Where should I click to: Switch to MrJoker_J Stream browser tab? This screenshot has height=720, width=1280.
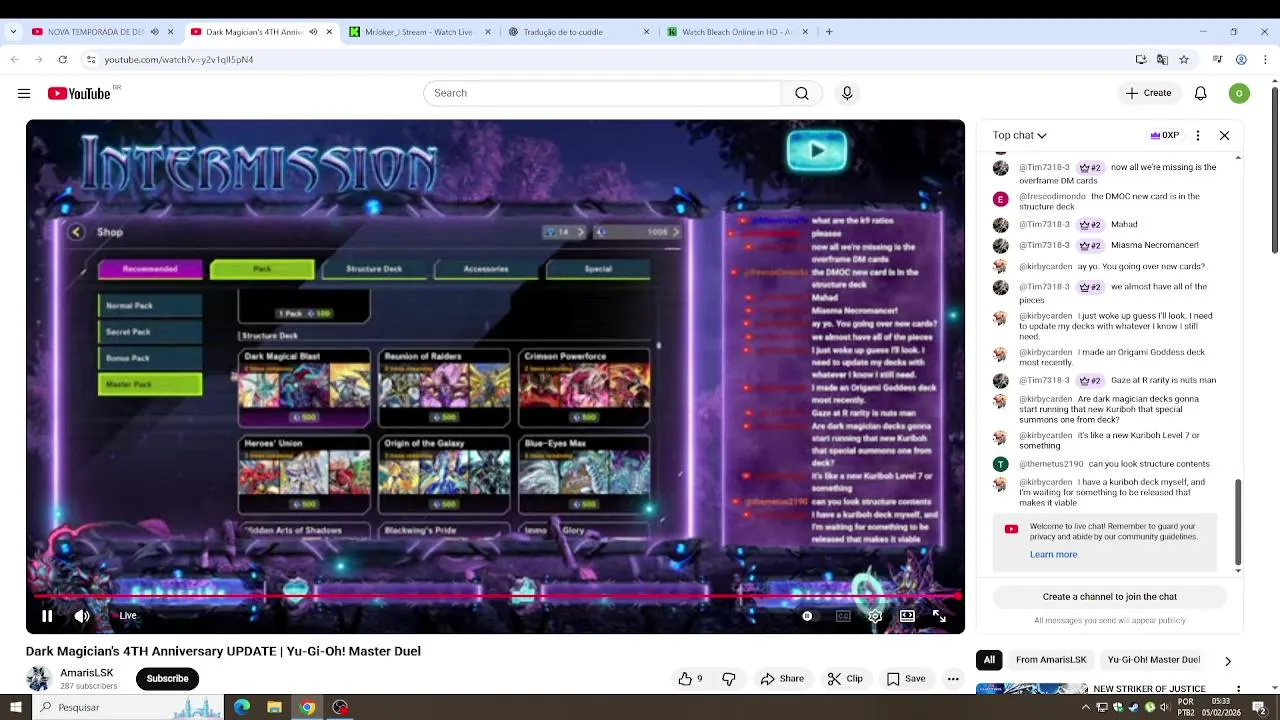[x=418, y=32]
